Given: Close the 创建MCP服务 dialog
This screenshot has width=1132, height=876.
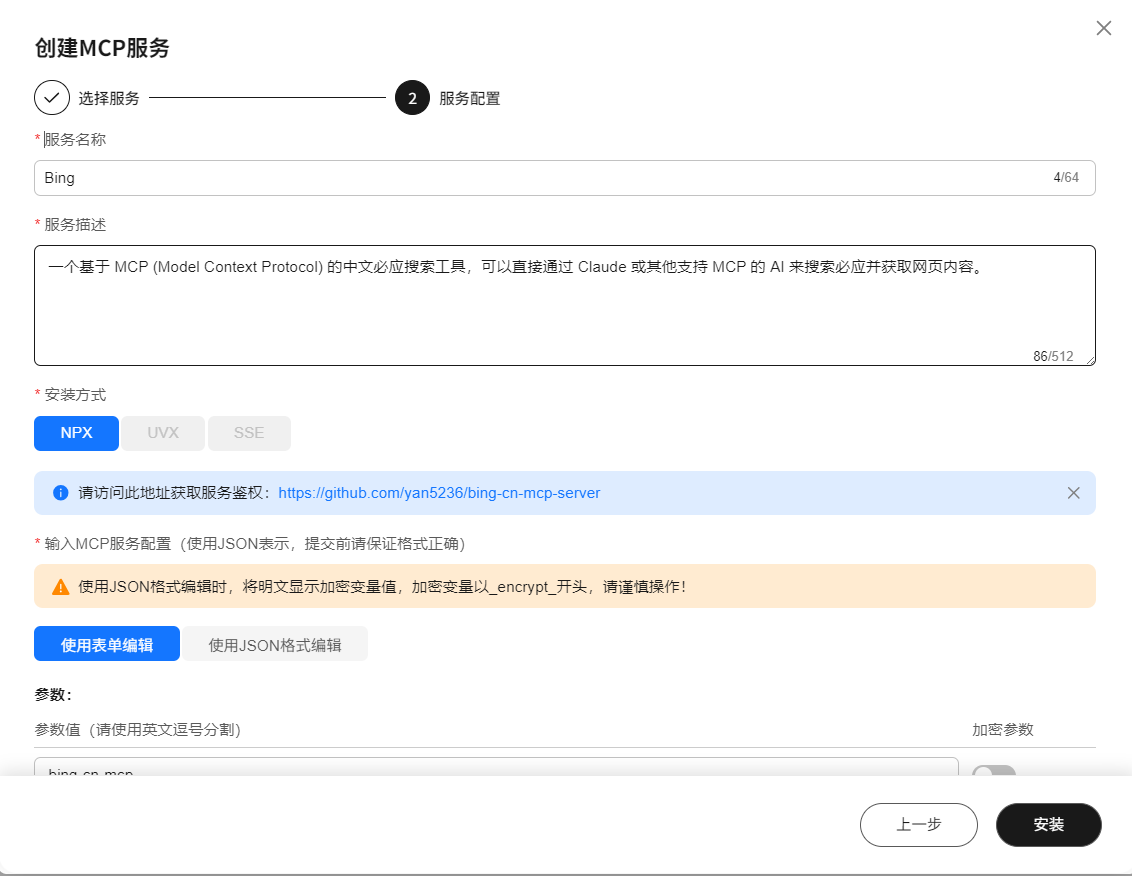Looking at the screenshot, I should click(1103, 28).
